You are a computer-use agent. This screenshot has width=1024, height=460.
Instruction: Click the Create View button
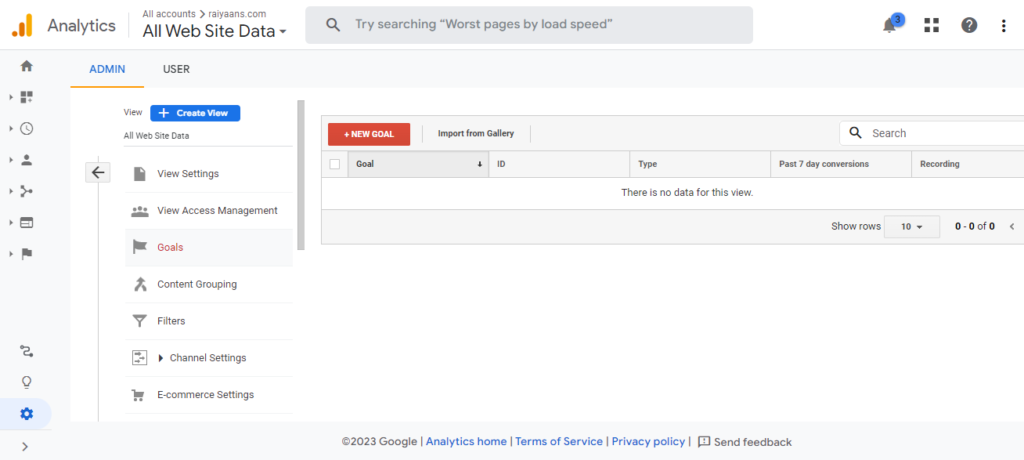point(195,113)
